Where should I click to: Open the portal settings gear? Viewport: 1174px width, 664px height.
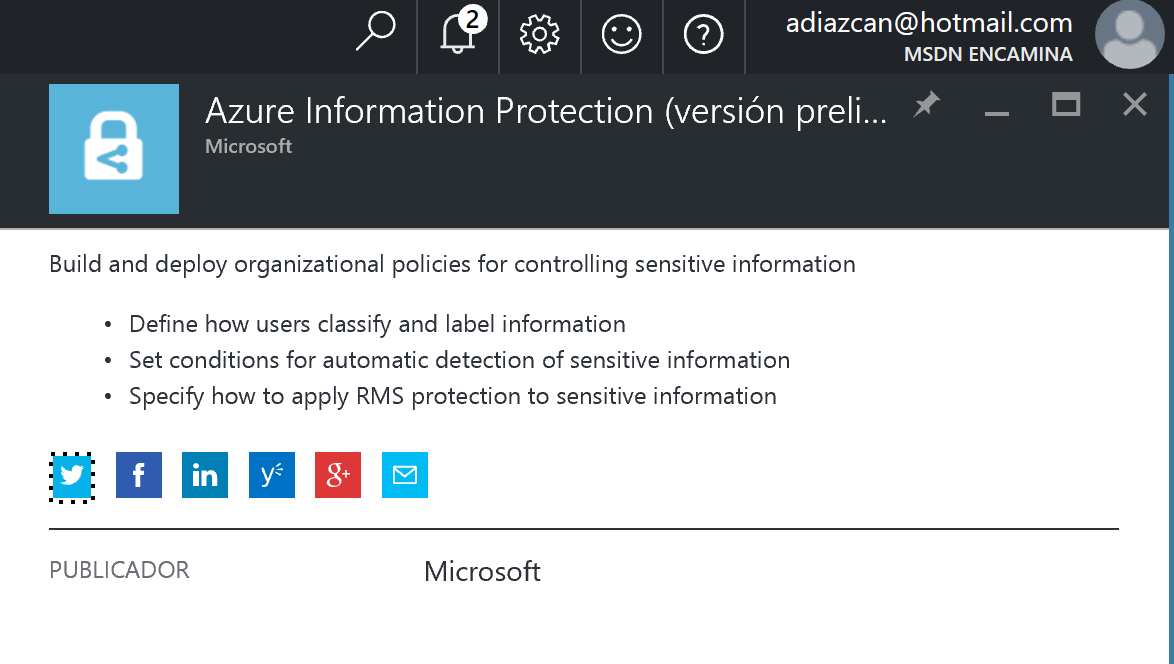point(539,33)
